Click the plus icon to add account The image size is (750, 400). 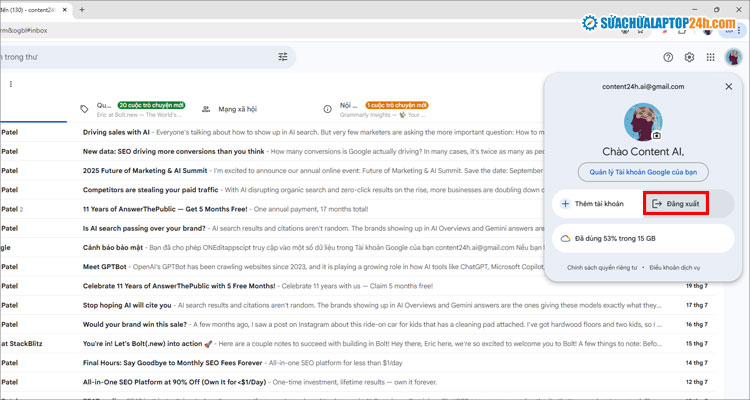pyautogui.click(x=565, y=204)
